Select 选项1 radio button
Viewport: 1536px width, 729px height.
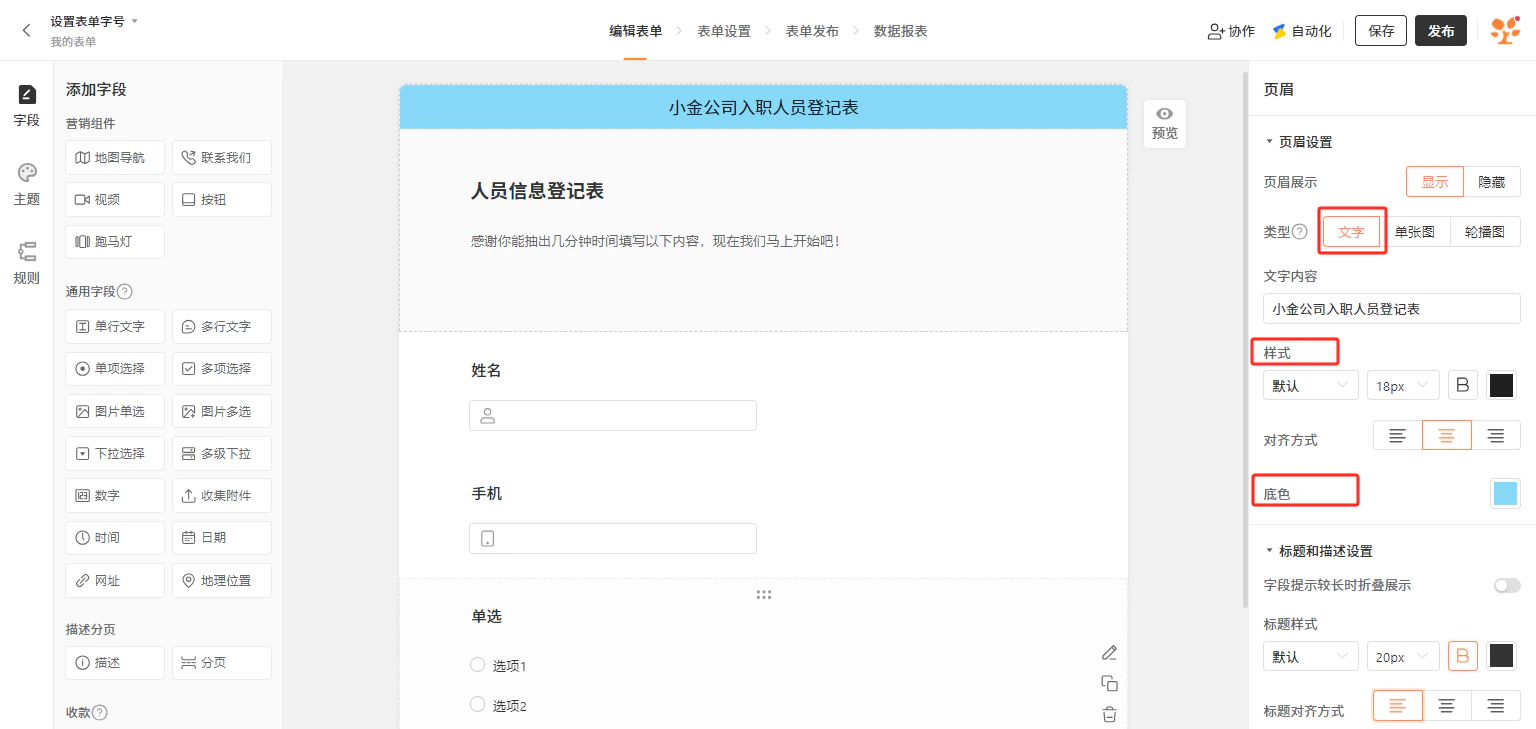tap(477, 665)
